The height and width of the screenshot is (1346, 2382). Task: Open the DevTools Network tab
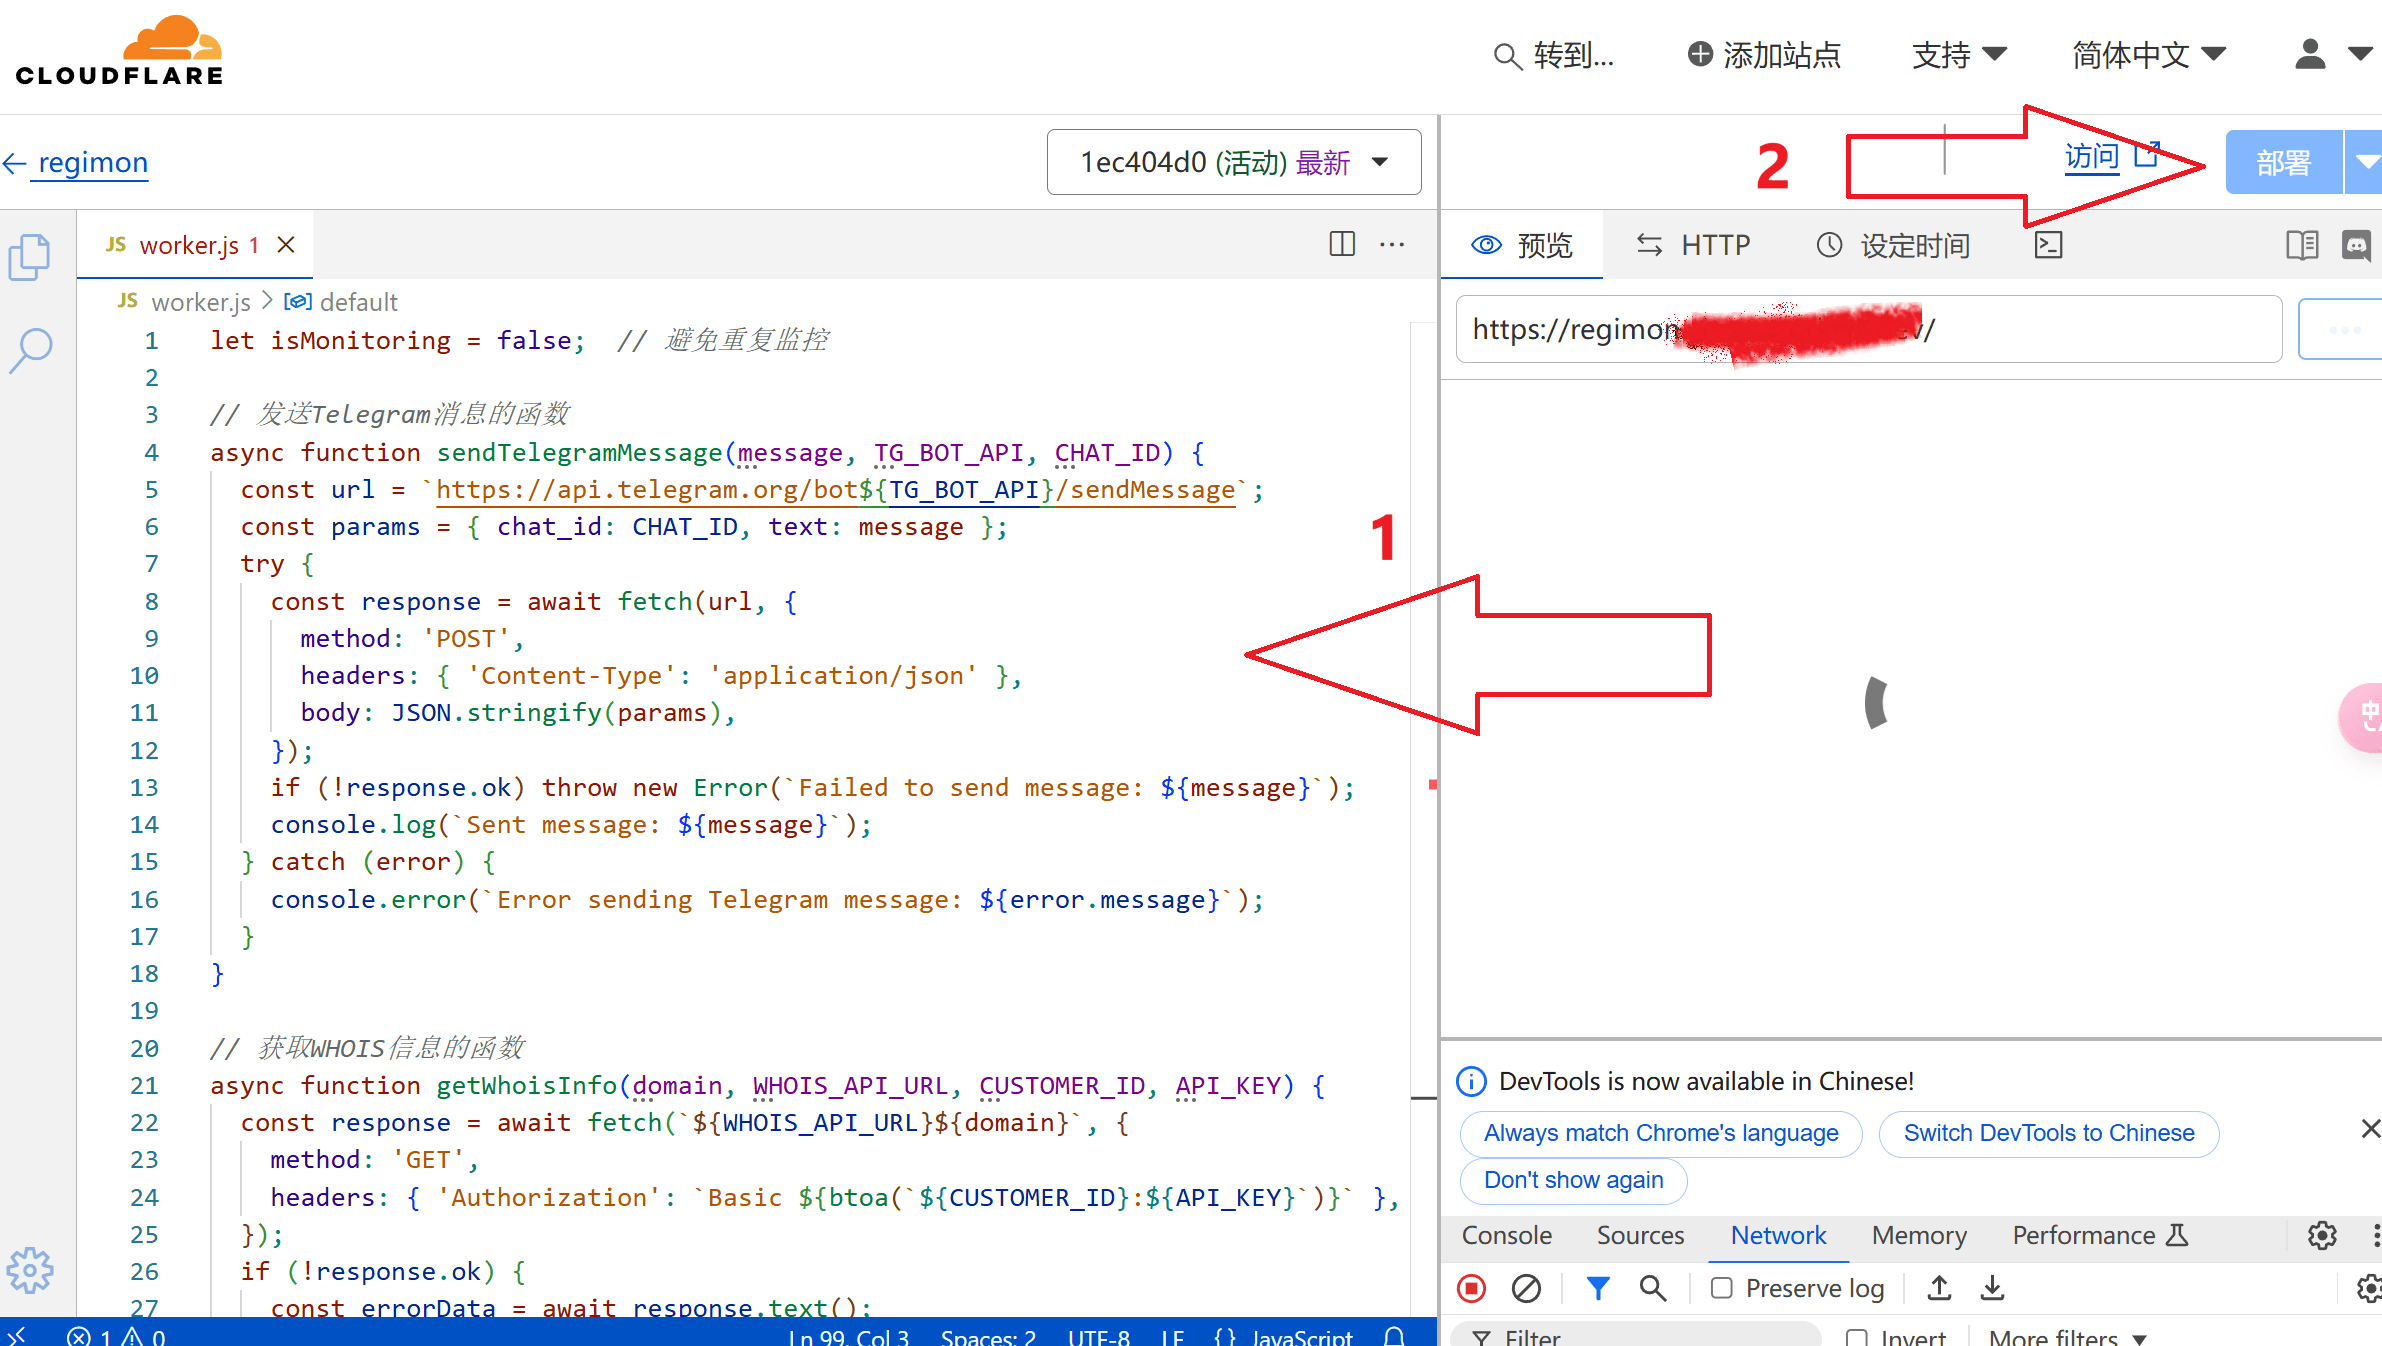(x=1778, y=1236)
